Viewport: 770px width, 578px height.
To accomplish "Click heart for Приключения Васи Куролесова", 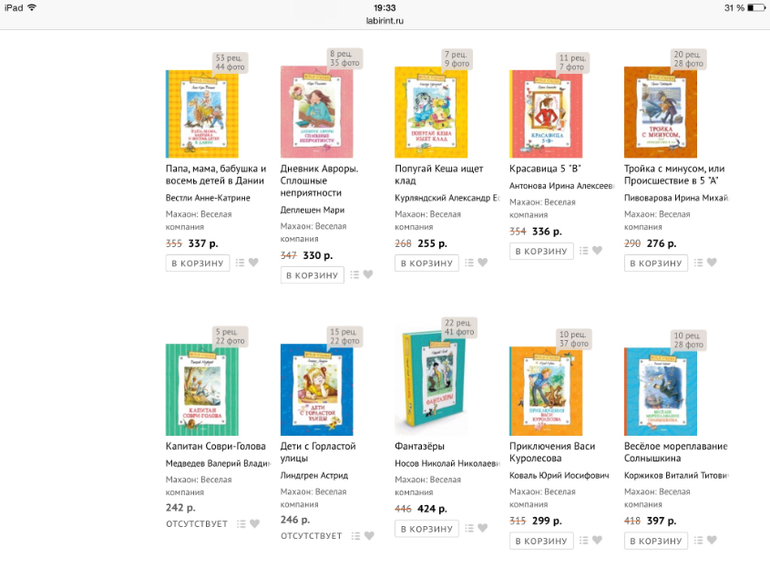I will (x=597, y=540).
